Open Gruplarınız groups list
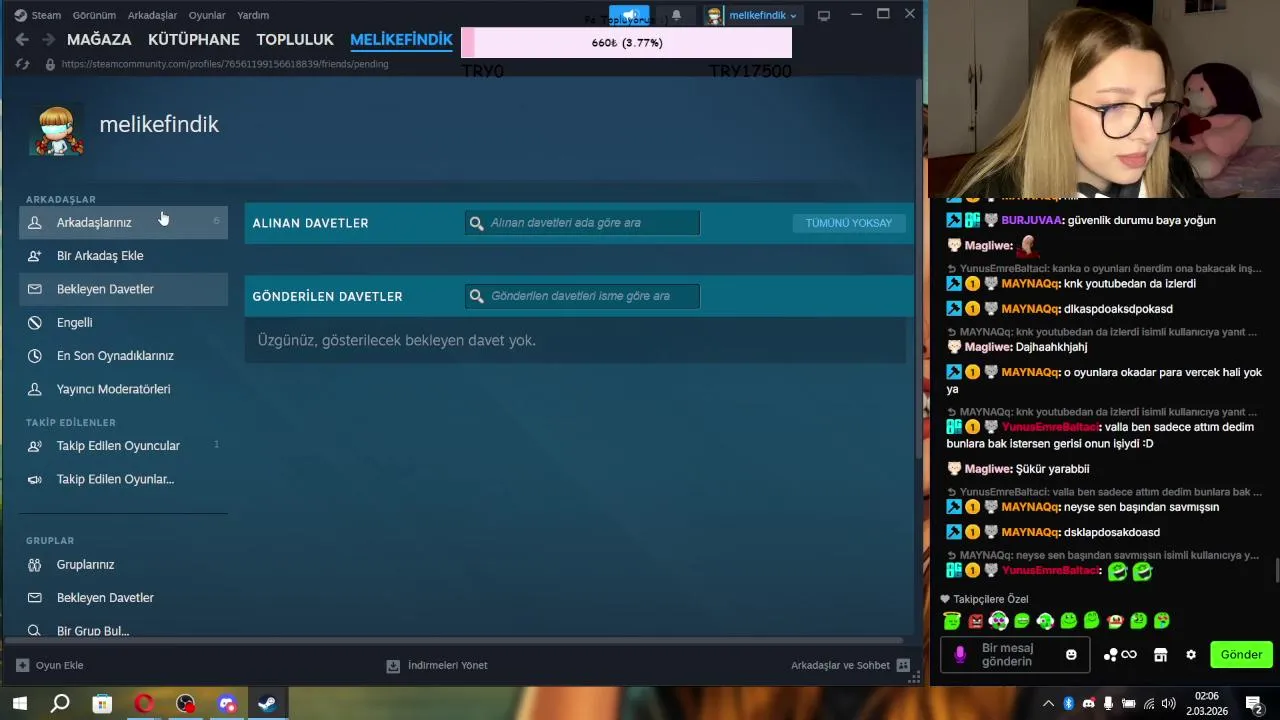Image resolution: width=1280 pixels, height=720 pixels. pyautogui.click(x=123, y=564)
